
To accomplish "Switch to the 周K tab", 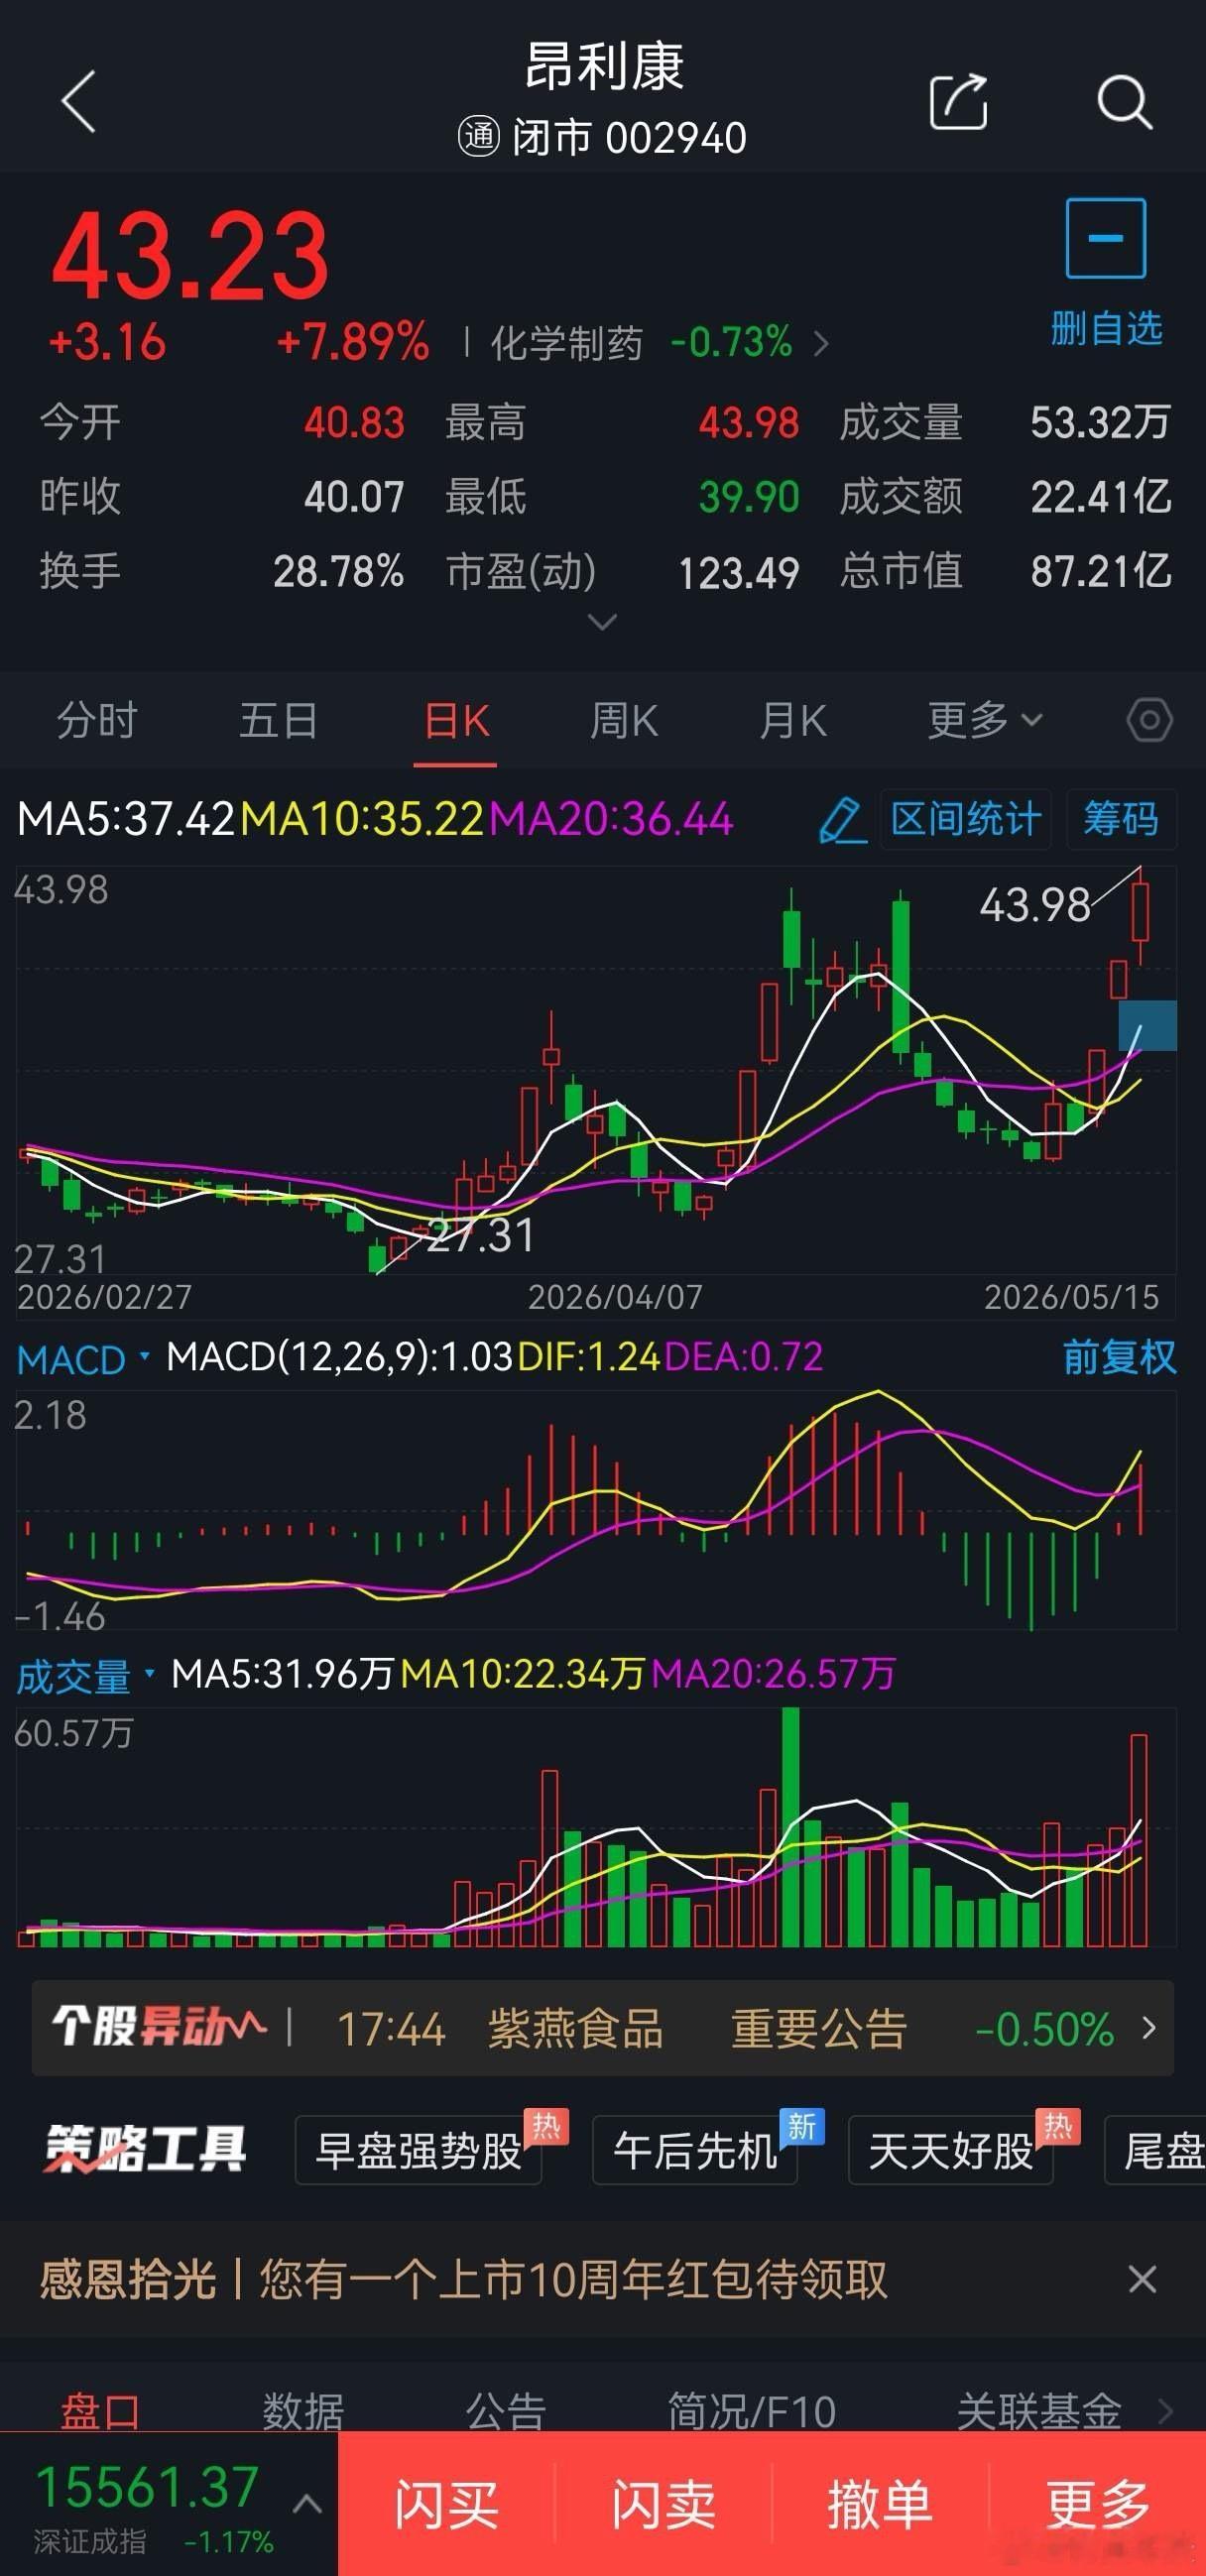I will [623, 720].
